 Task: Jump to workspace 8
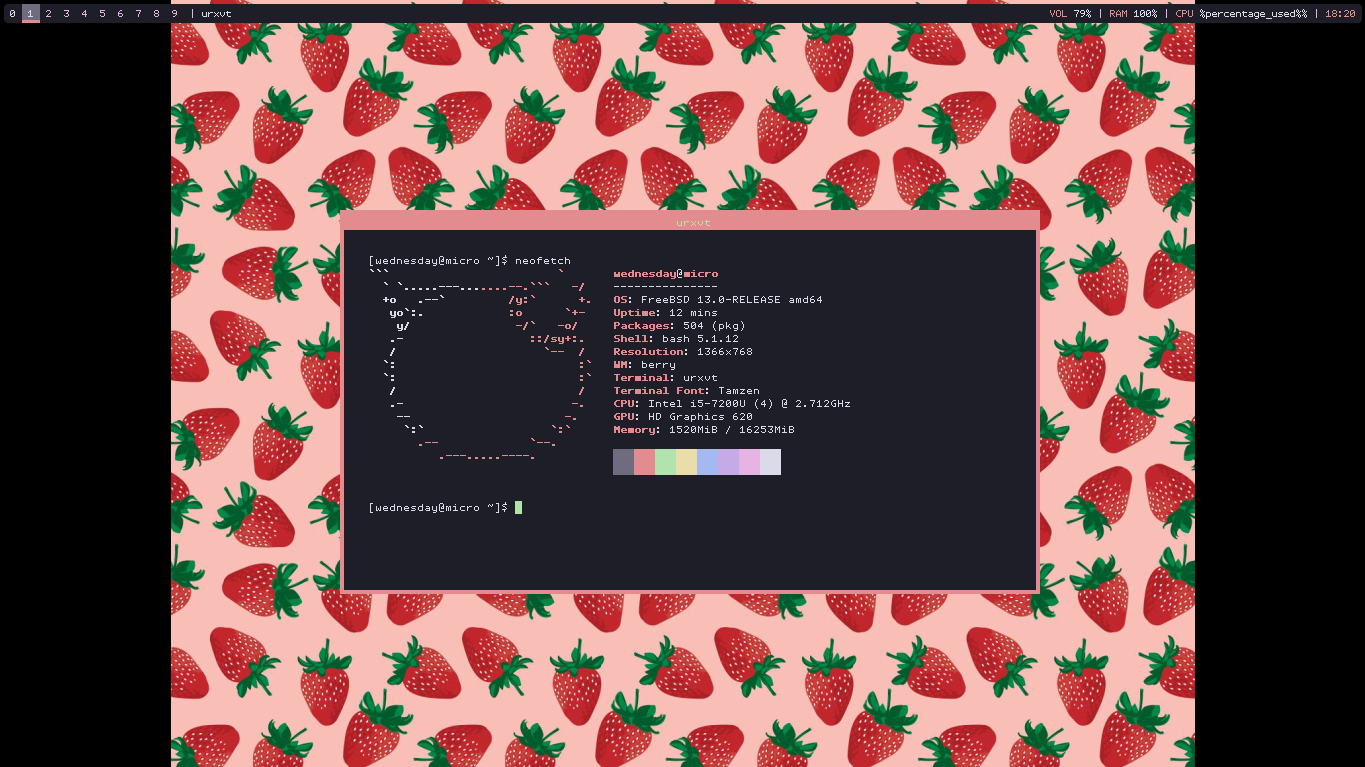coord(156,14)
